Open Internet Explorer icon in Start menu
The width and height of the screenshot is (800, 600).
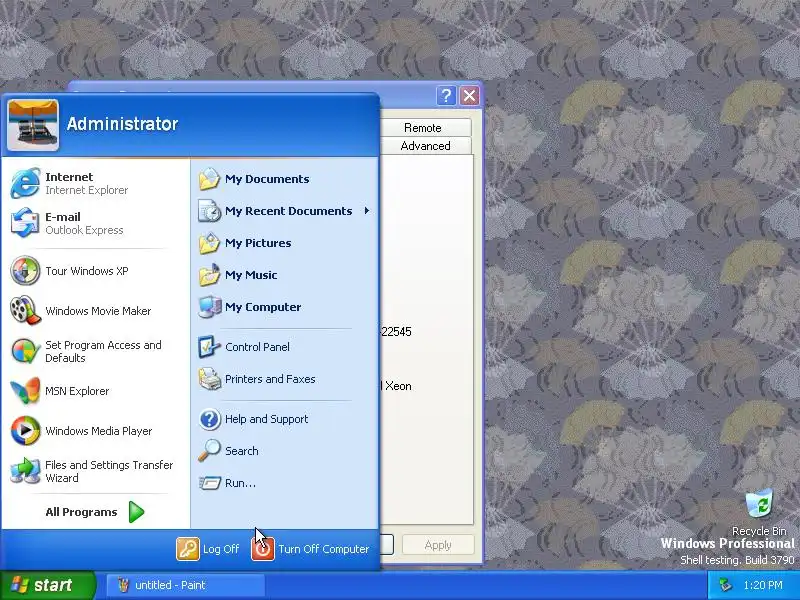(25, 183)
